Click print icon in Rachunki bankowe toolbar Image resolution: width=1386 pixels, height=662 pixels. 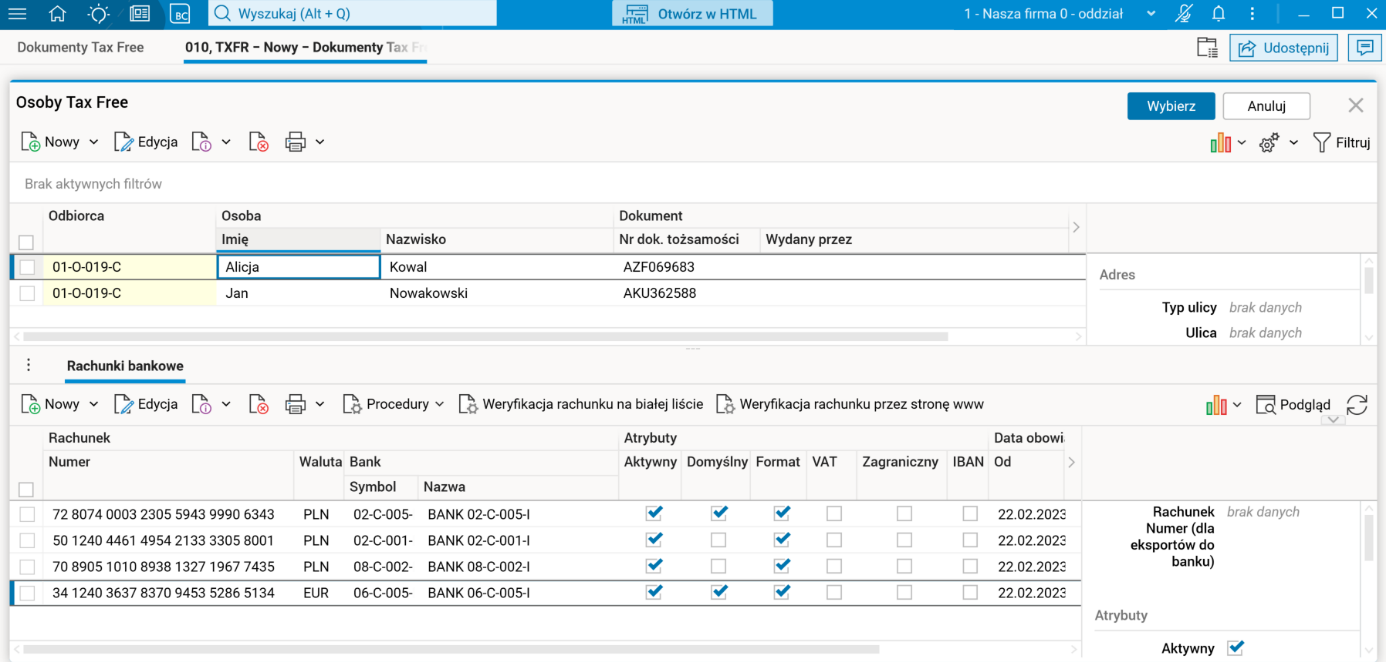point(295,404)
